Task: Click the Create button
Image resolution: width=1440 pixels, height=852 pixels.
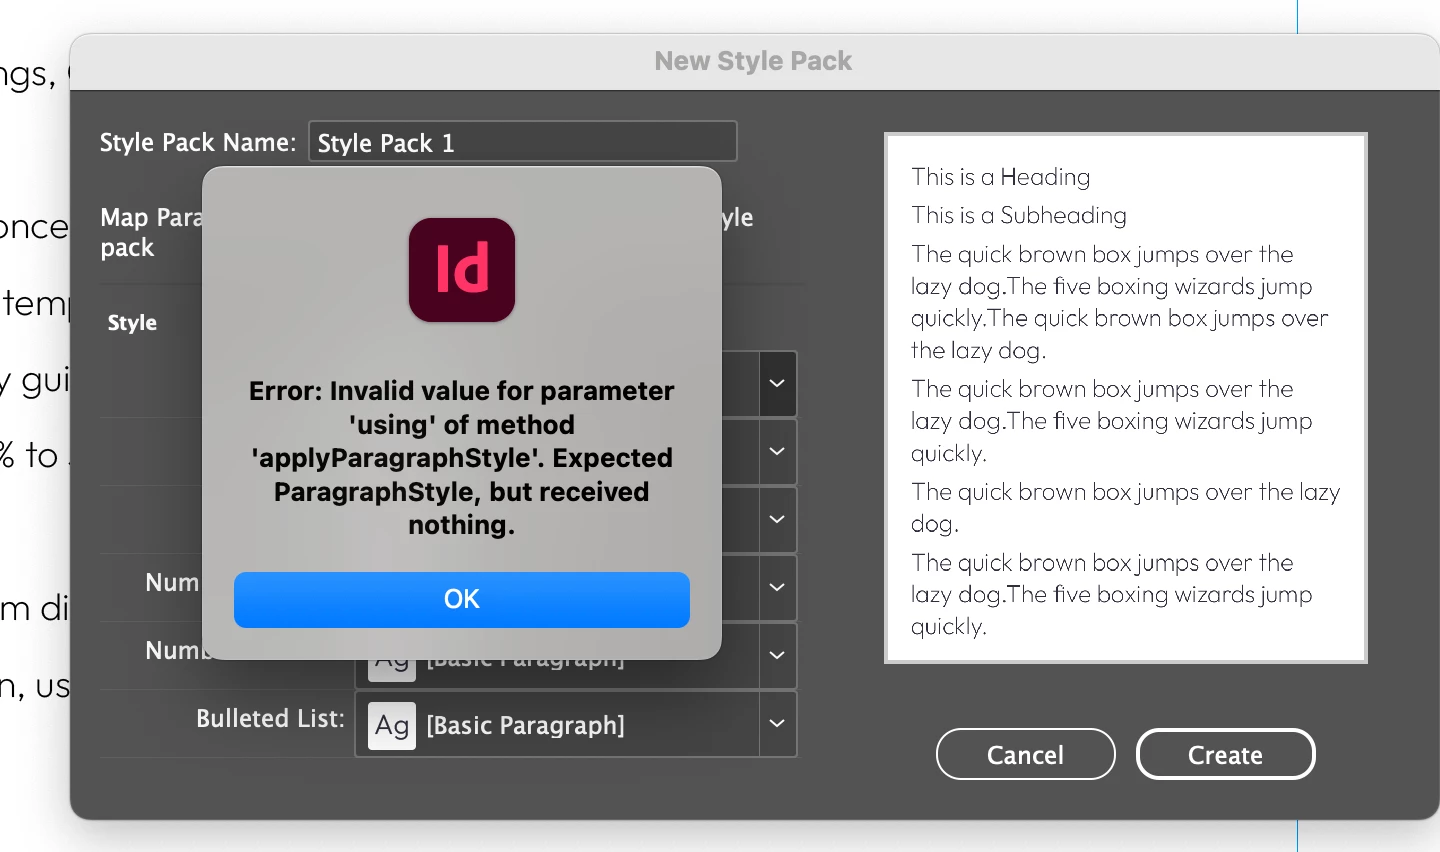Action: (x=1225, y=754)
